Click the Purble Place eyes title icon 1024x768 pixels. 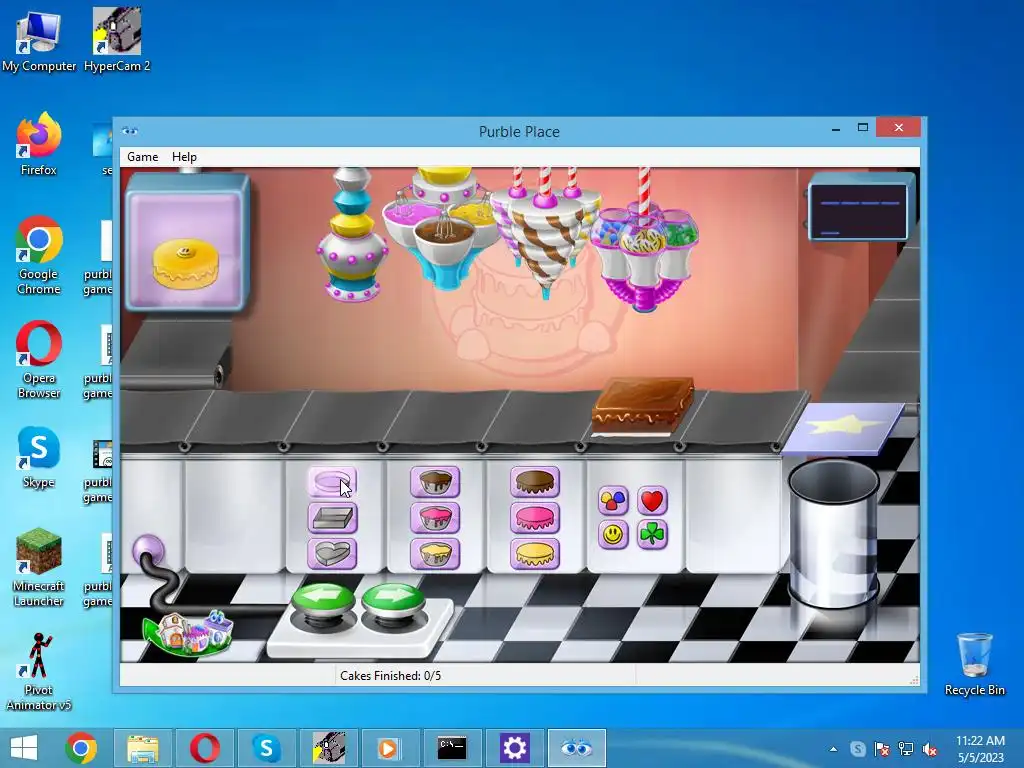pos(130,131)
